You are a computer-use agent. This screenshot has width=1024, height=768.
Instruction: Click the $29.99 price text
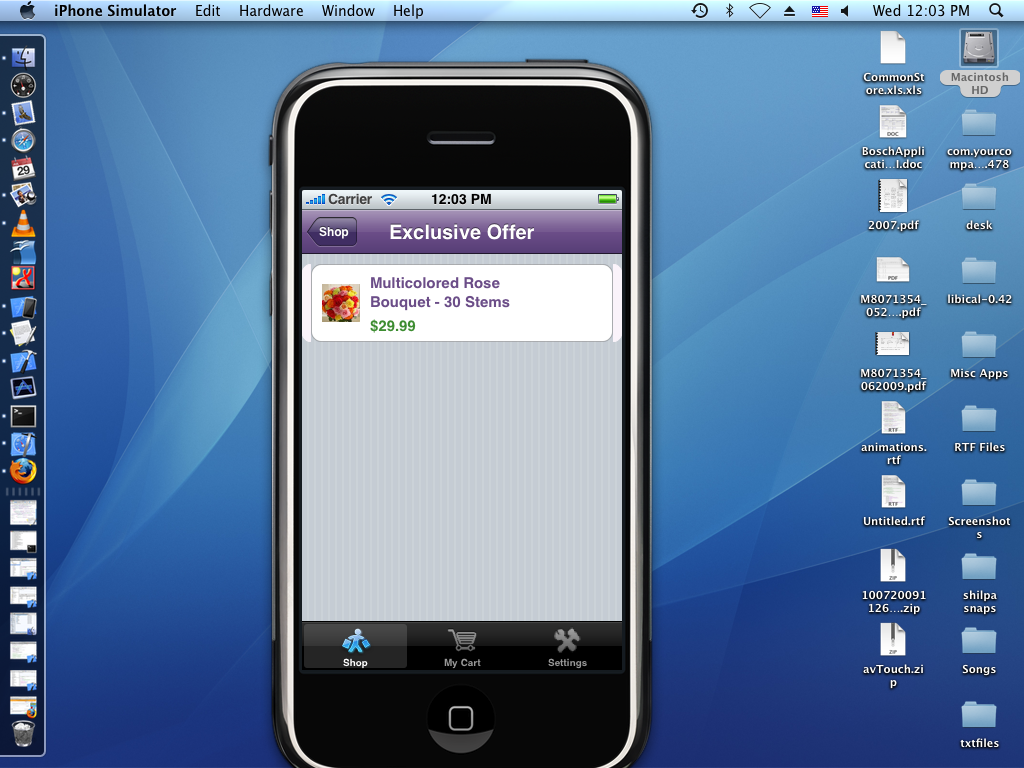point(392,326)
